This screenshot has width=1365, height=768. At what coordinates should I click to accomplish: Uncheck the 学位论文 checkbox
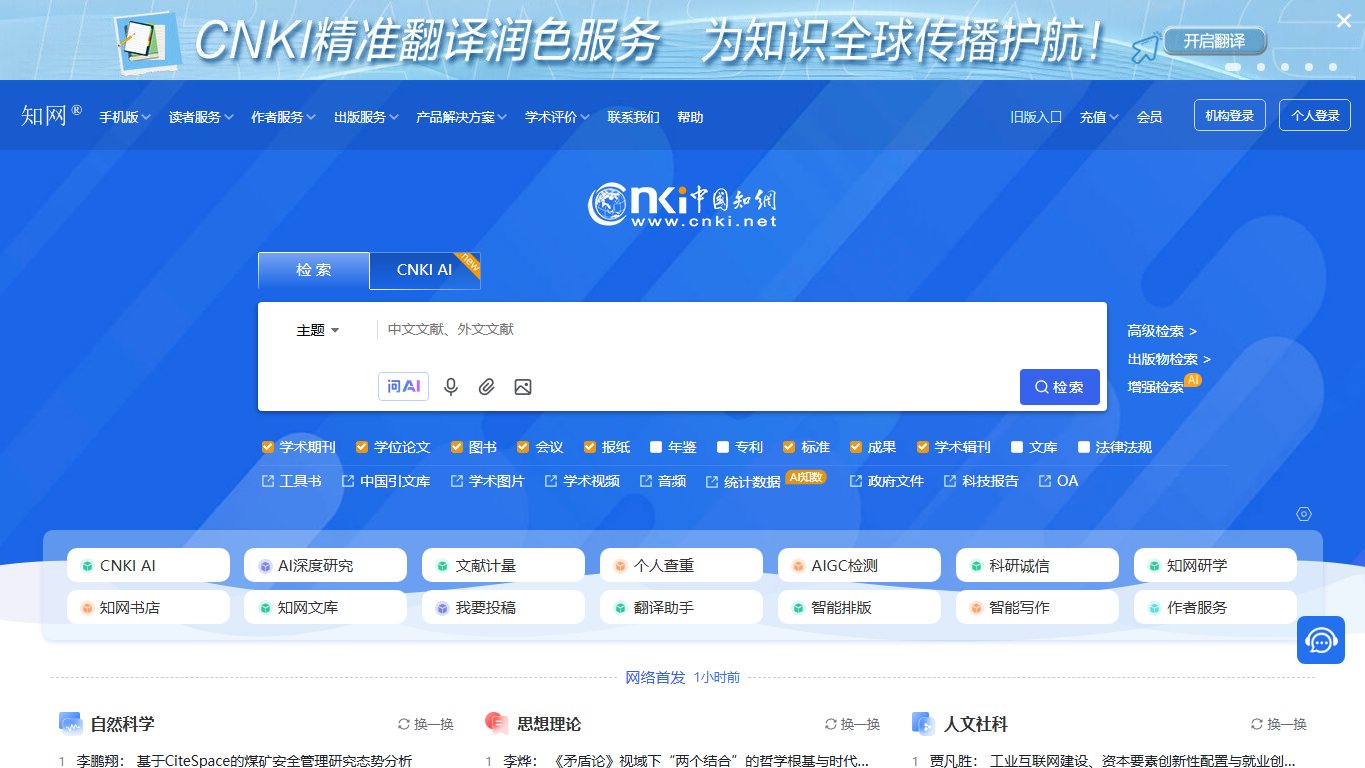362,447
